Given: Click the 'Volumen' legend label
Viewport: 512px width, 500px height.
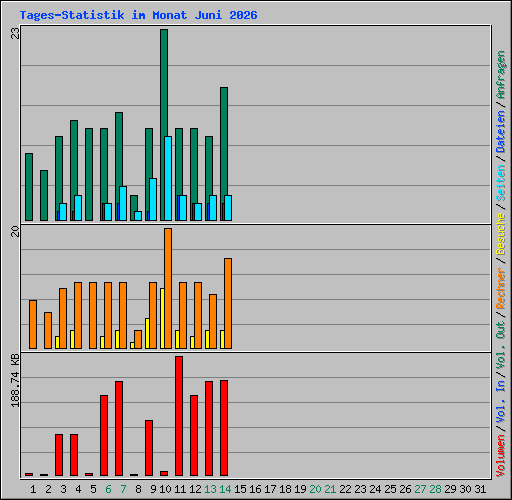Looking at the screenshot, I should [501, 456].
